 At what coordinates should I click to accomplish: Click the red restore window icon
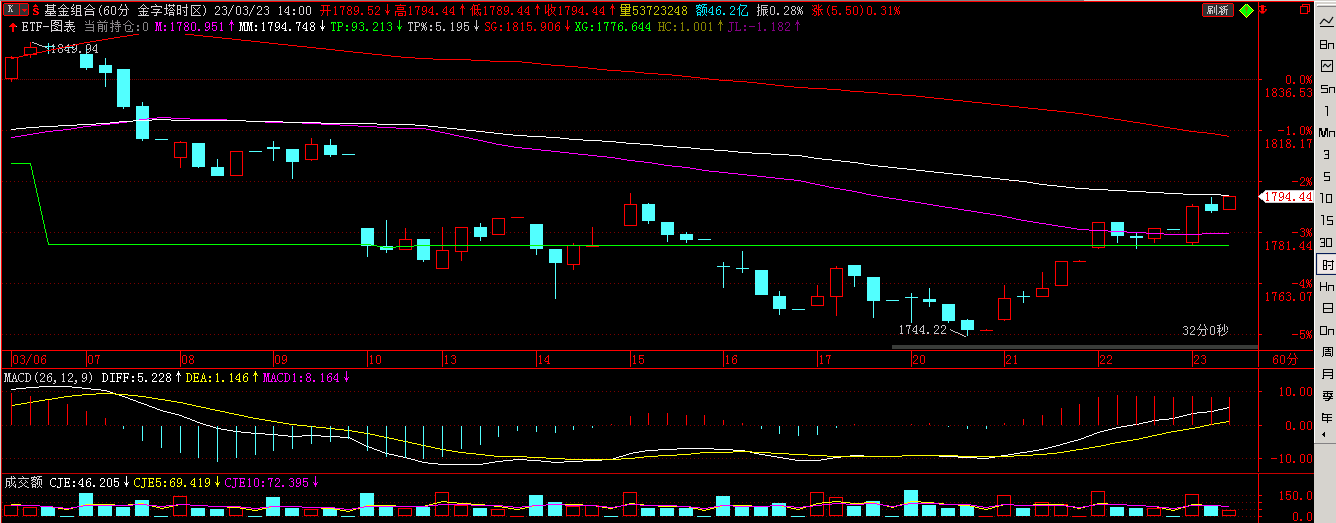click(x=1304, y=8)
